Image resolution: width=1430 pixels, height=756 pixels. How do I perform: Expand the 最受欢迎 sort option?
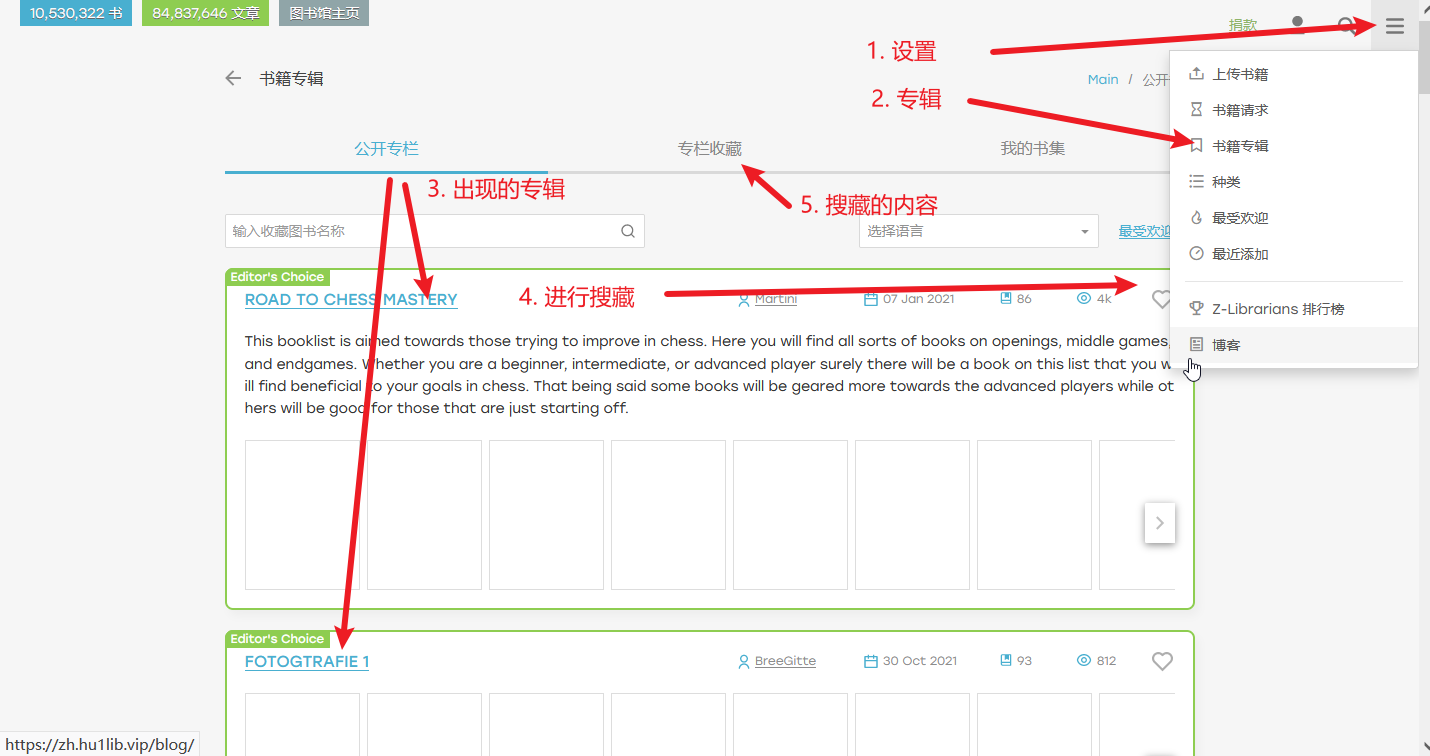pyautogui.click(x=1144, y=231)
